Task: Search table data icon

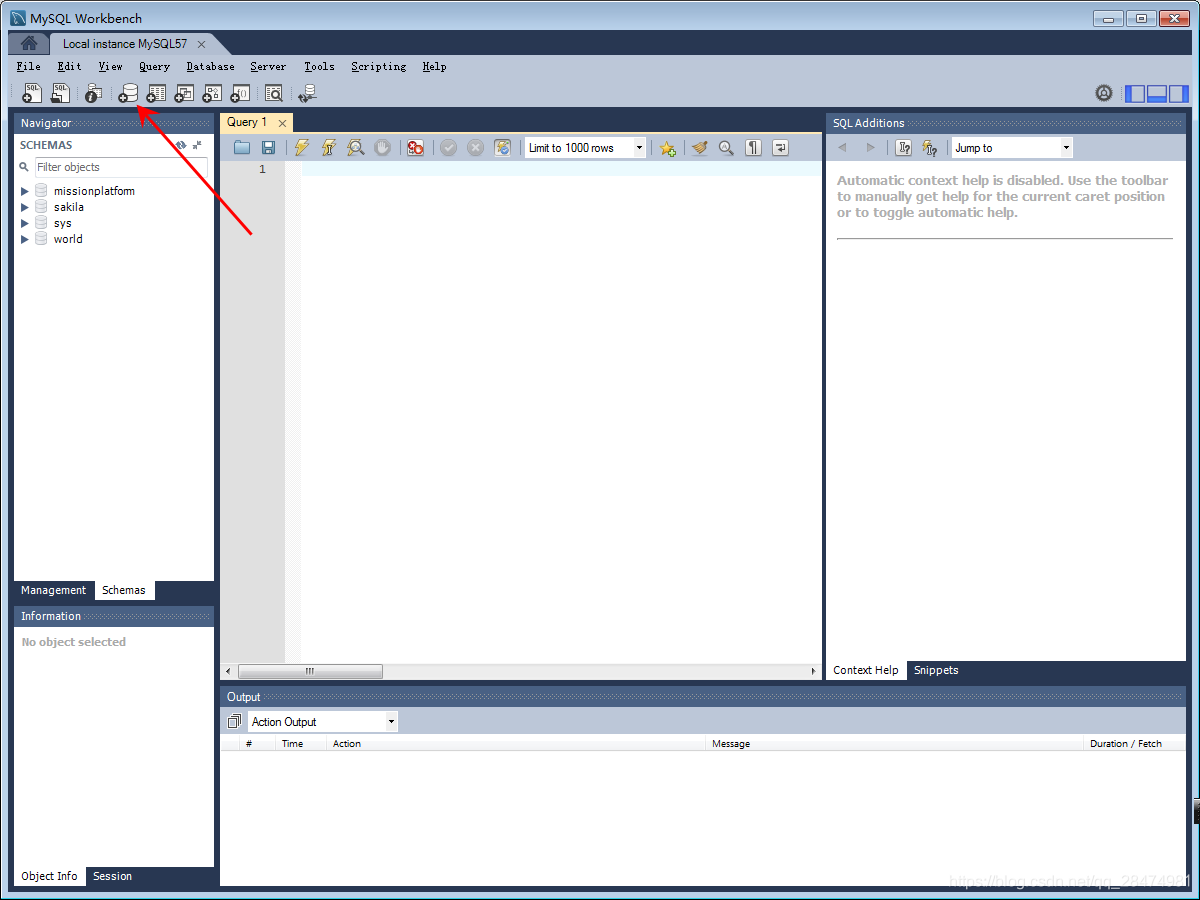Action: coord(273,93)
